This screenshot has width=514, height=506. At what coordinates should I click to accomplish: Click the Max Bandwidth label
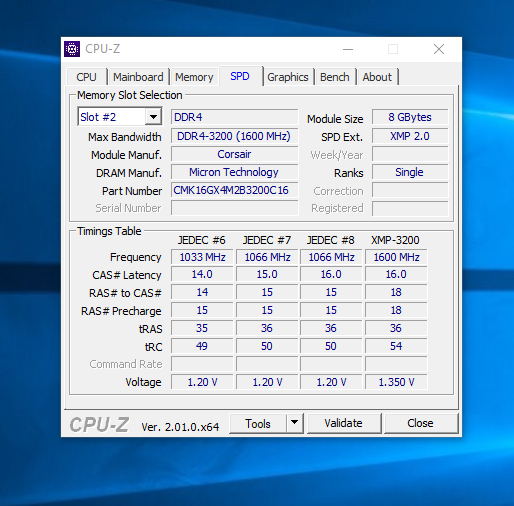(125, 137)
